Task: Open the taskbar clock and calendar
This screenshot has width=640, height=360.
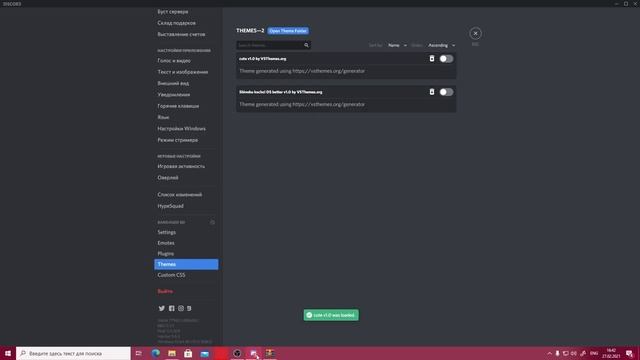Action: click(611, 353)
